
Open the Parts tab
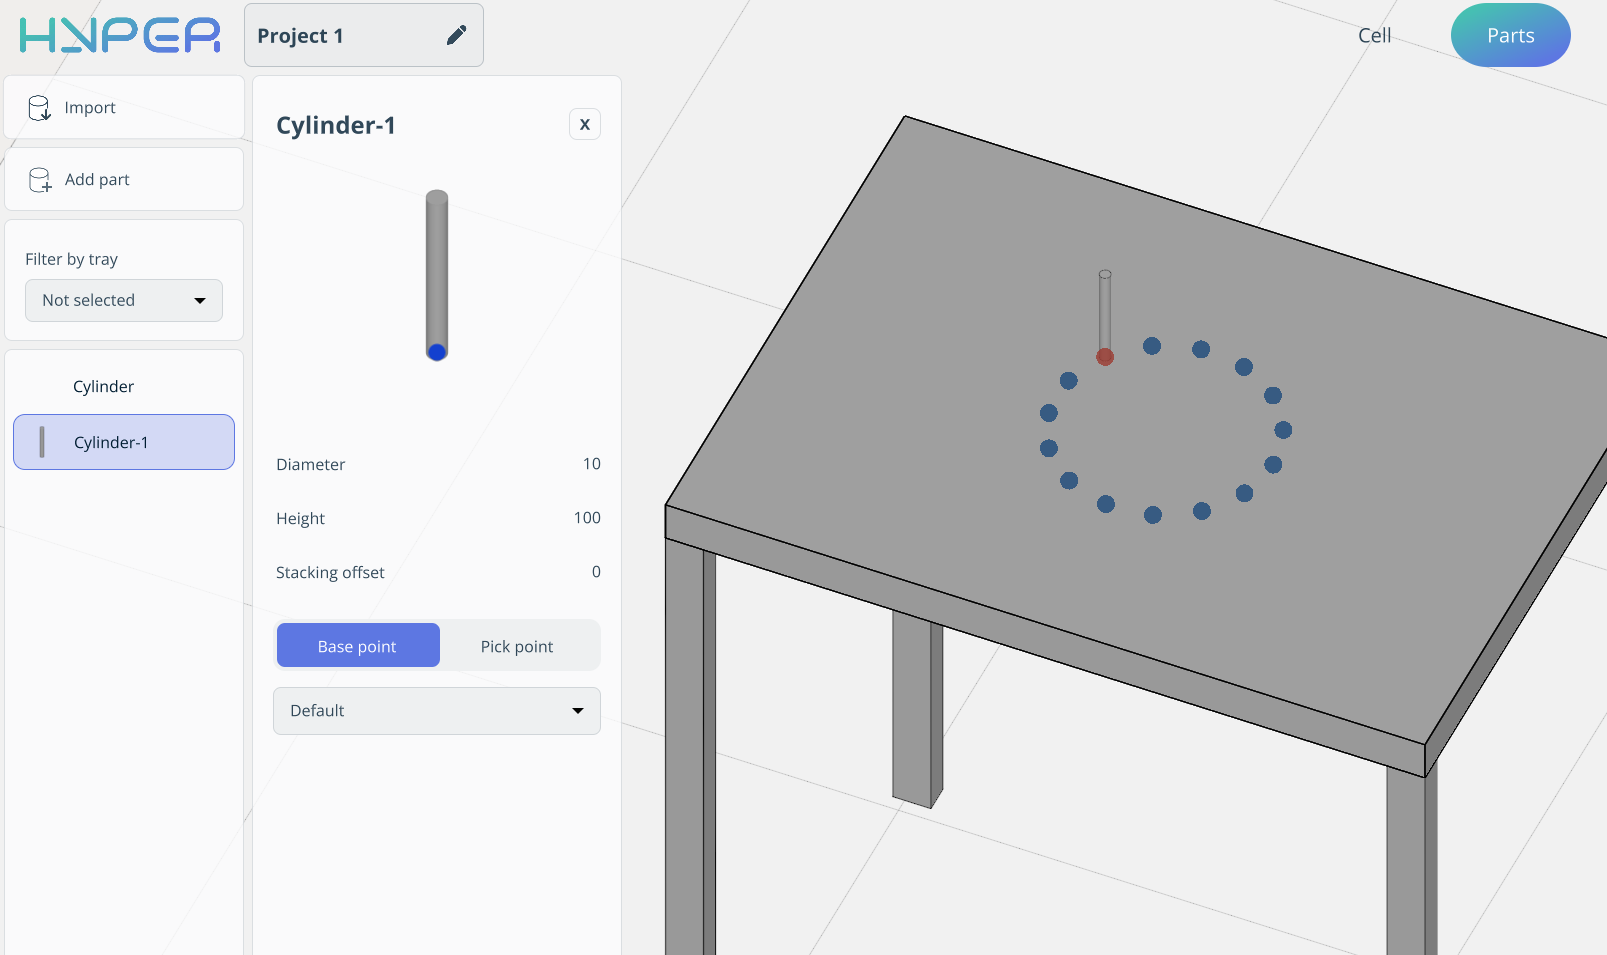point(1510,35)
